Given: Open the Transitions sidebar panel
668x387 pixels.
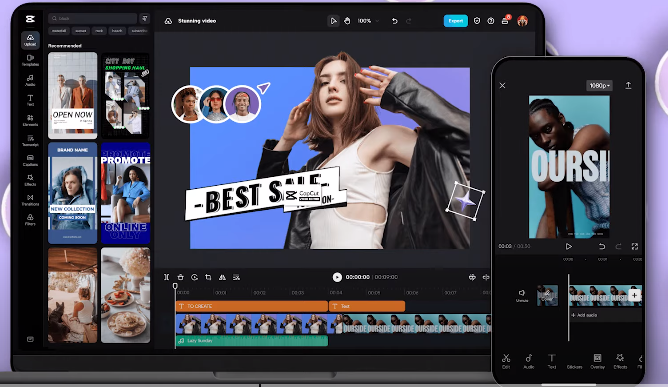Looking at the screenshot, I should click(x=30, y=200).
